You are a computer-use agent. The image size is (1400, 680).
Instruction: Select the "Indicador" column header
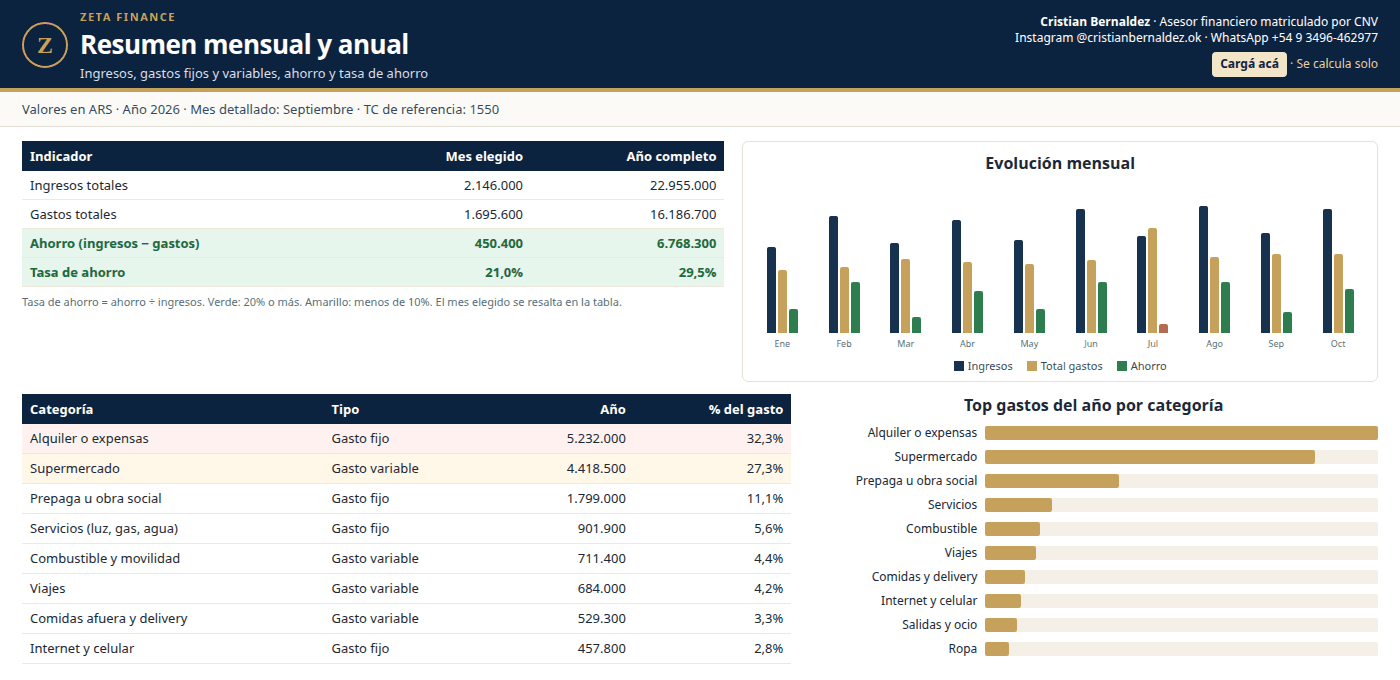(x=61, y=156)
